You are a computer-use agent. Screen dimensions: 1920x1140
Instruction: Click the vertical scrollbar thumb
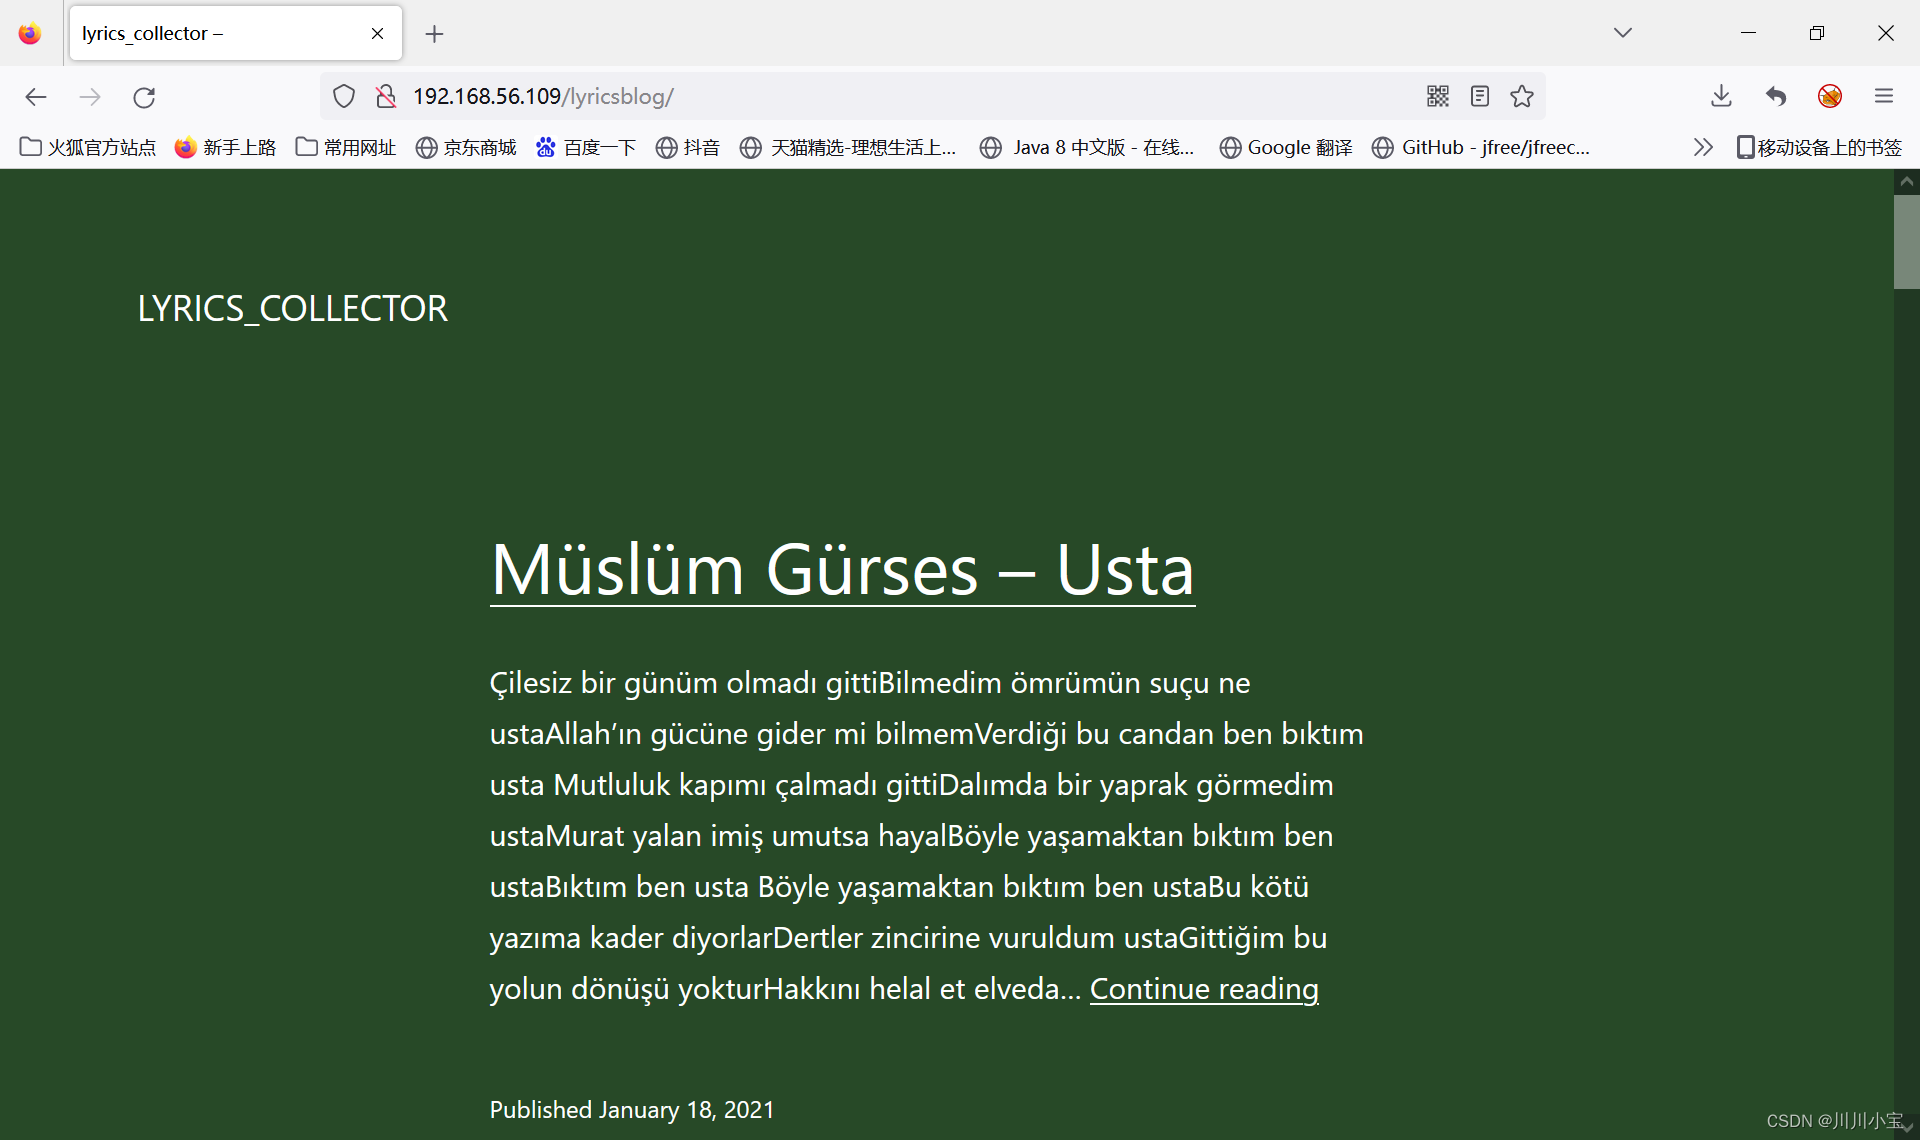point(1906,243)
